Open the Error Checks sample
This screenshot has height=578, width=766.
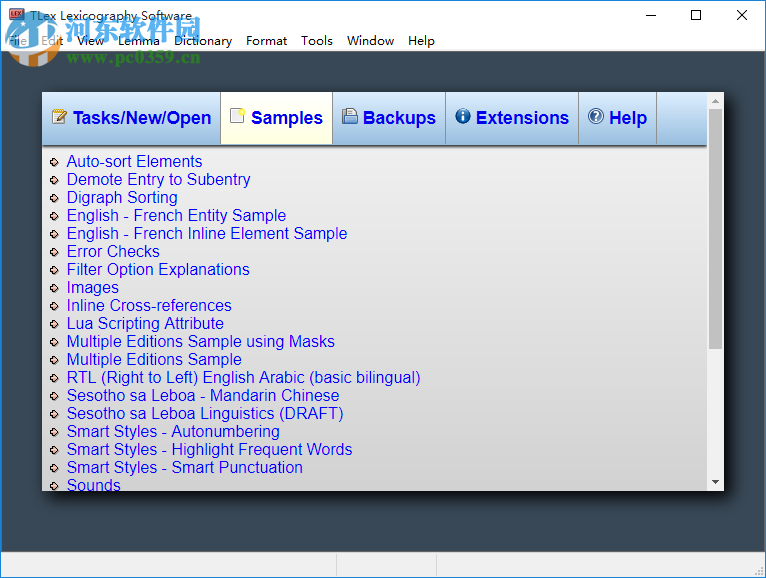point(113,252)
